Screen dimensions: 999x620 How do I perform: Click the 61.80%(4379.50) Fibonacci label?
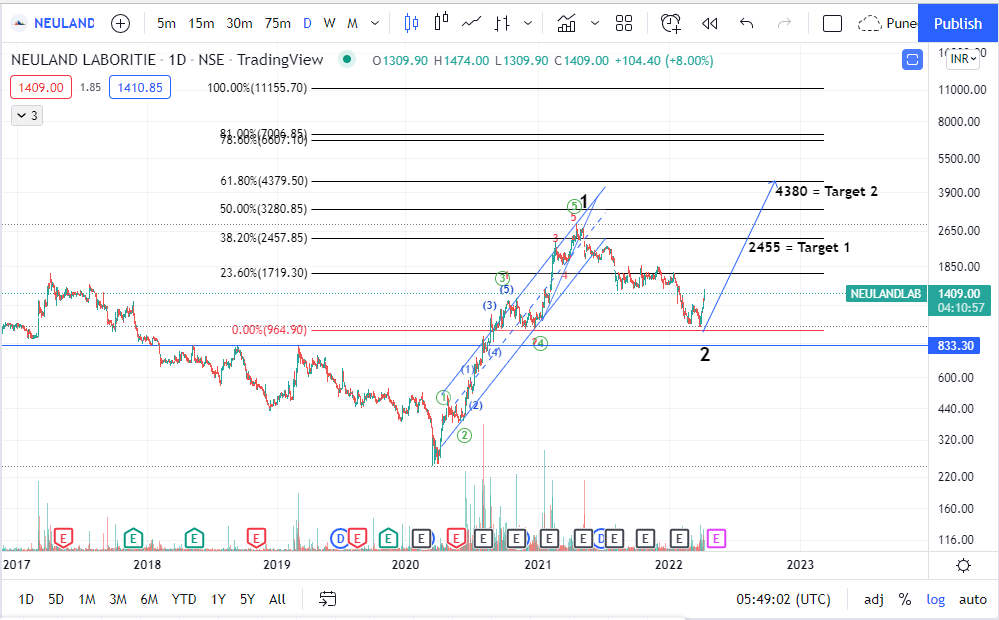coord(264,181)
